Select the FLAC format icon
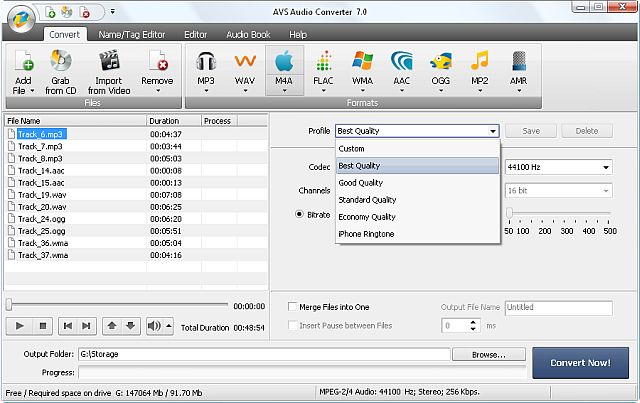The width and height of the screenshot is (640, 403). click(x=323, y=62)
